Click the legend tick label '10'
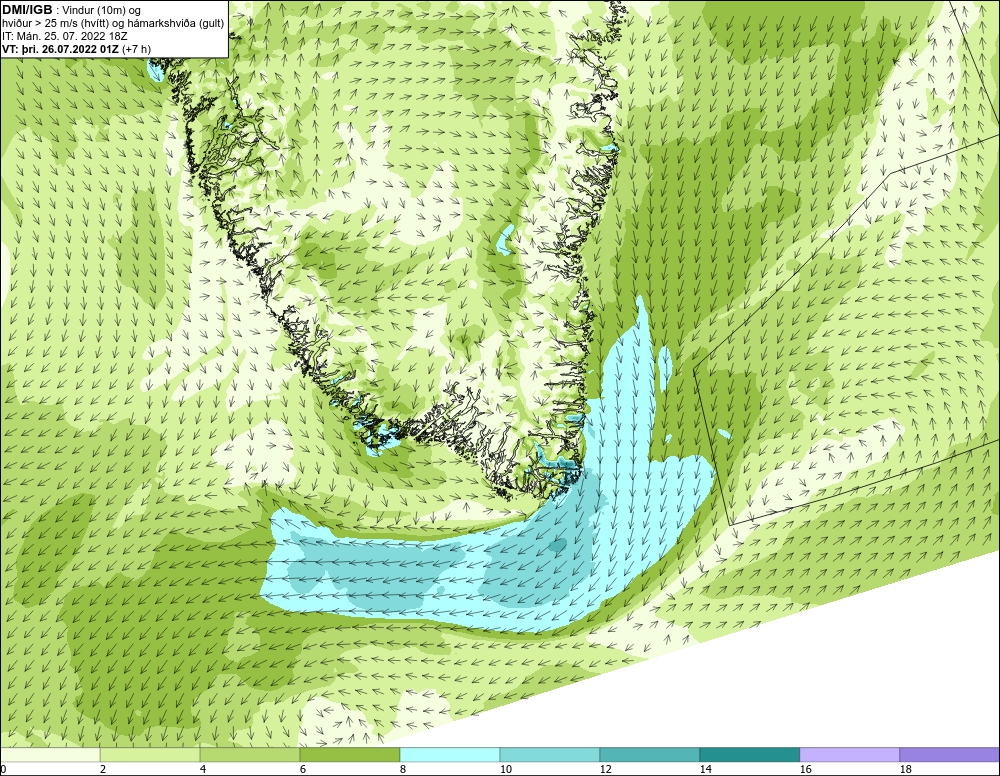The image size is (1000, 776). coord(506,770)
